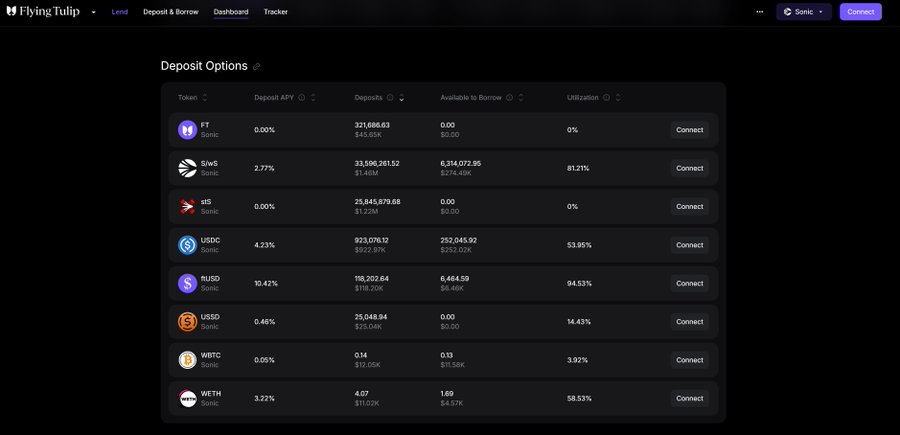Click the stS token icon
This screenshot has height=435, width=900.
pos(187,207)
